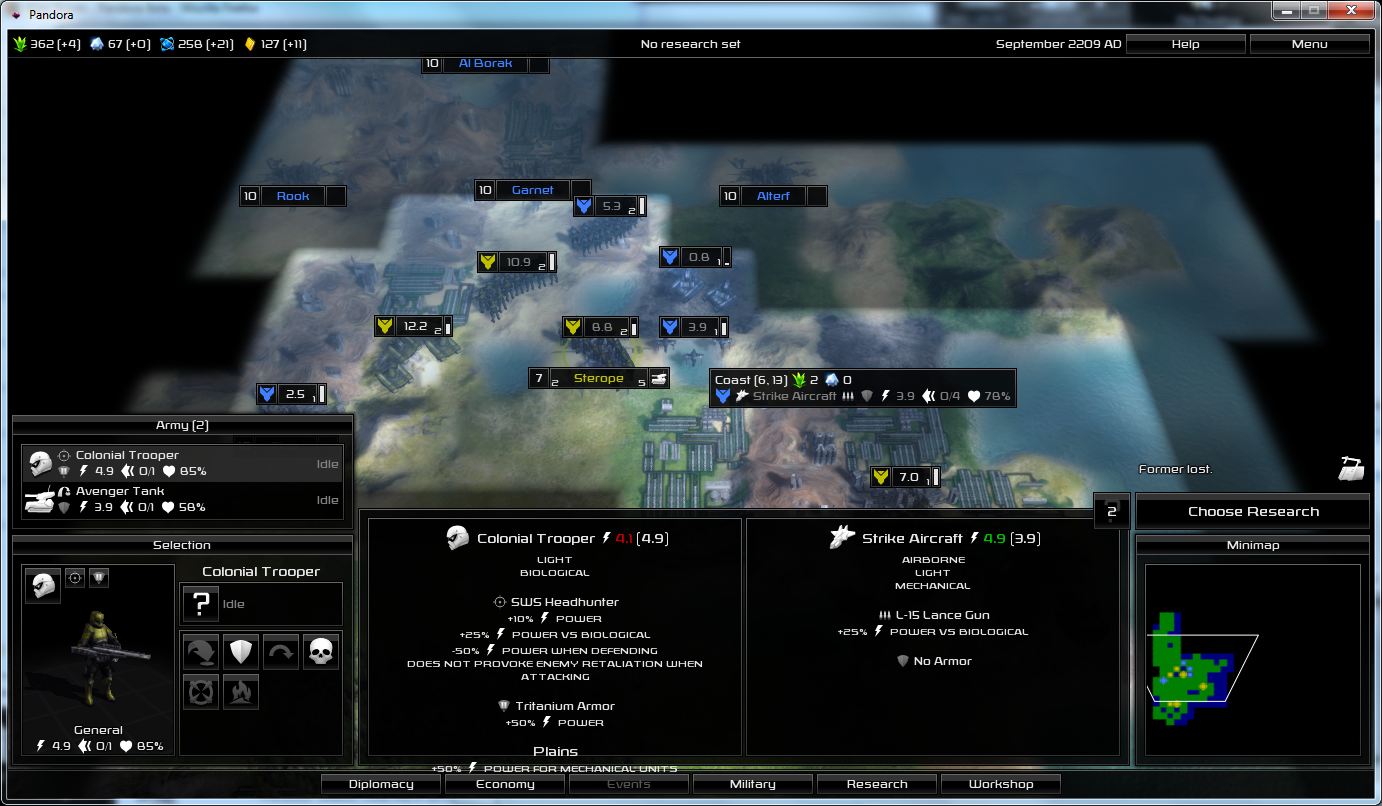Click the "Former lost." event message
This screenshot has width=1382, height=806.
(x=1175, y=469)
